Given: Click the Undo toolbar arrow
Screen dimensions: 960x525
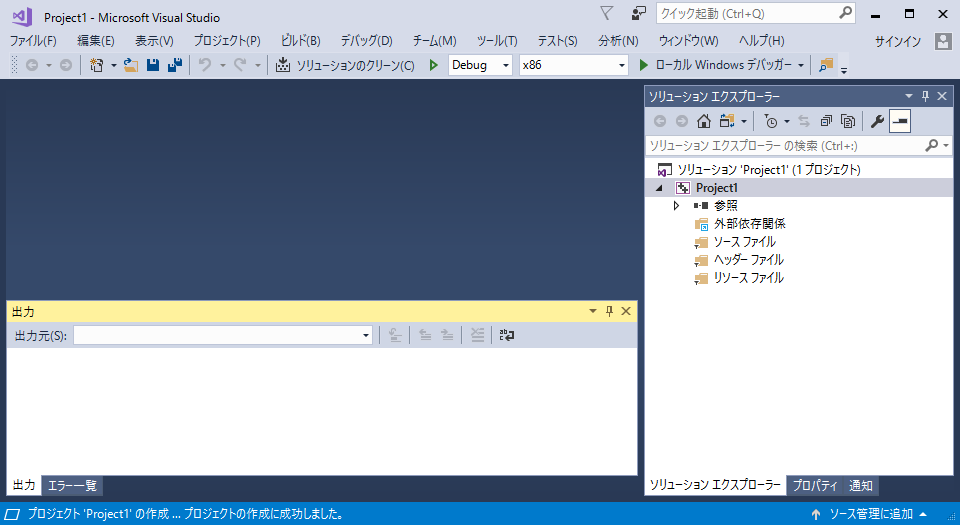Looking at the screenshot, I should pos(205,65).
